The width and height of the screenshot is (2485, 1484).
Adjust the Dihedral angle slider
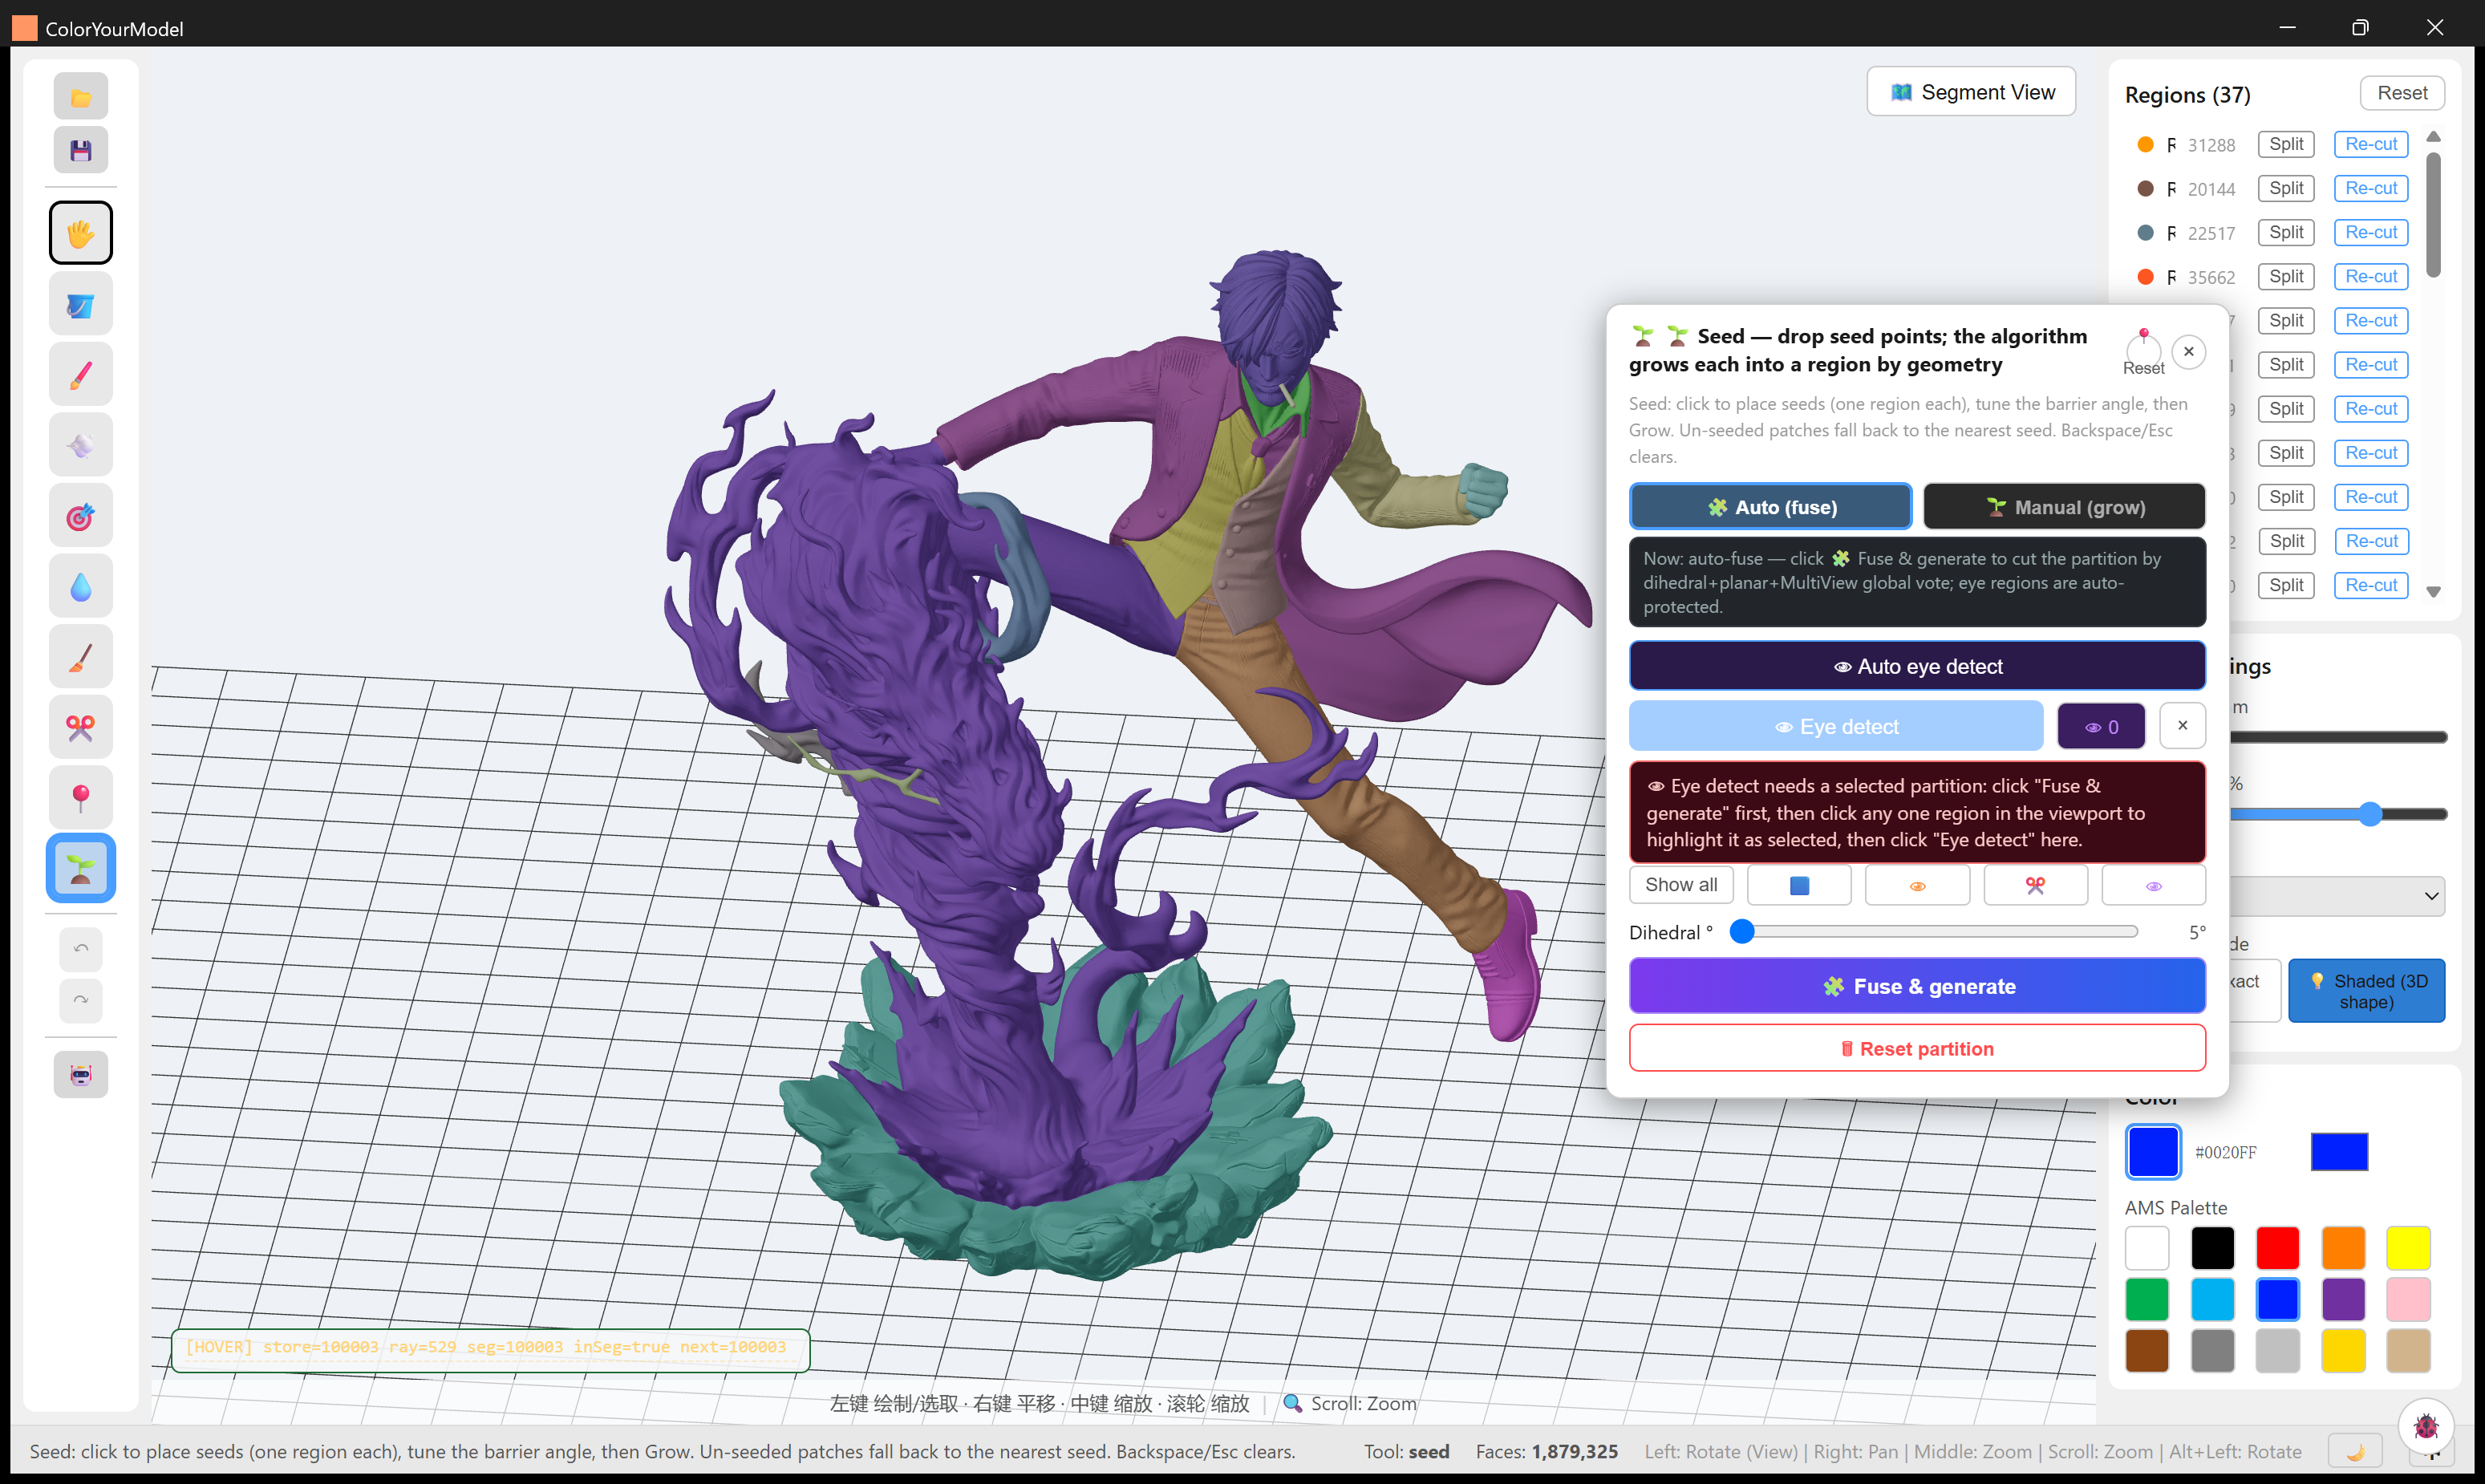coord(1935,931)
